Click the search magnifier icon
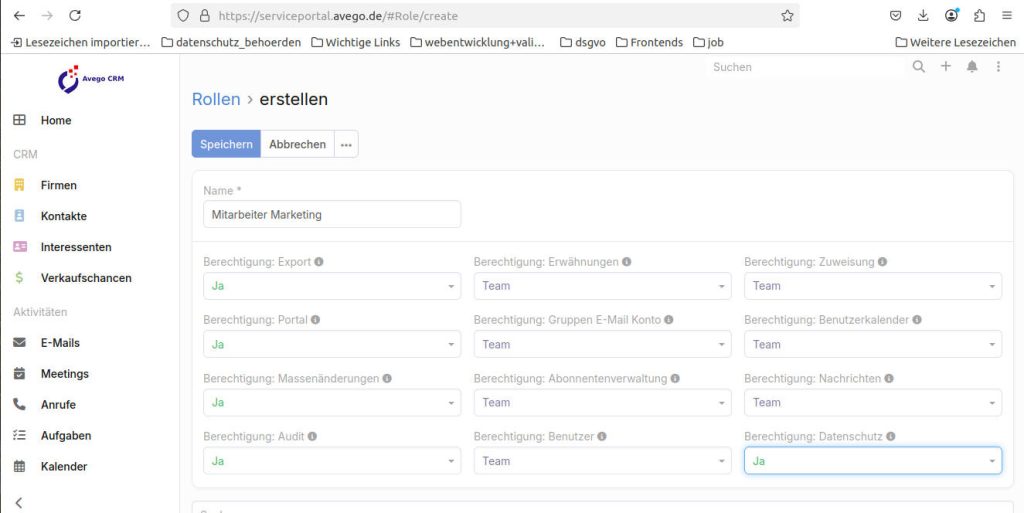1024x513 pixels. click(x=919, y=67)
